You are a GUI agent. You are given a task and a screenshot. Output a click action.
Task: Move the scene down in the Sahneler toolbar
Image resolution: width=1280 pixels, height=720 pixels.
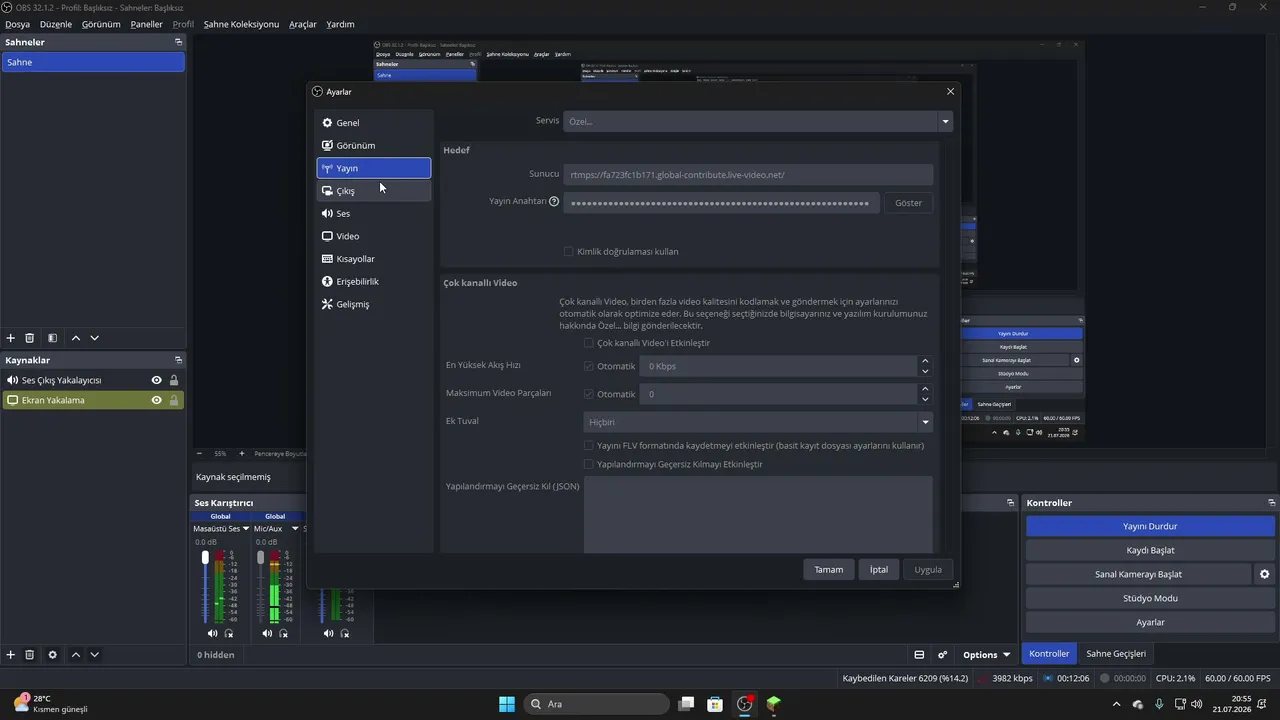[x=95, y=338]
